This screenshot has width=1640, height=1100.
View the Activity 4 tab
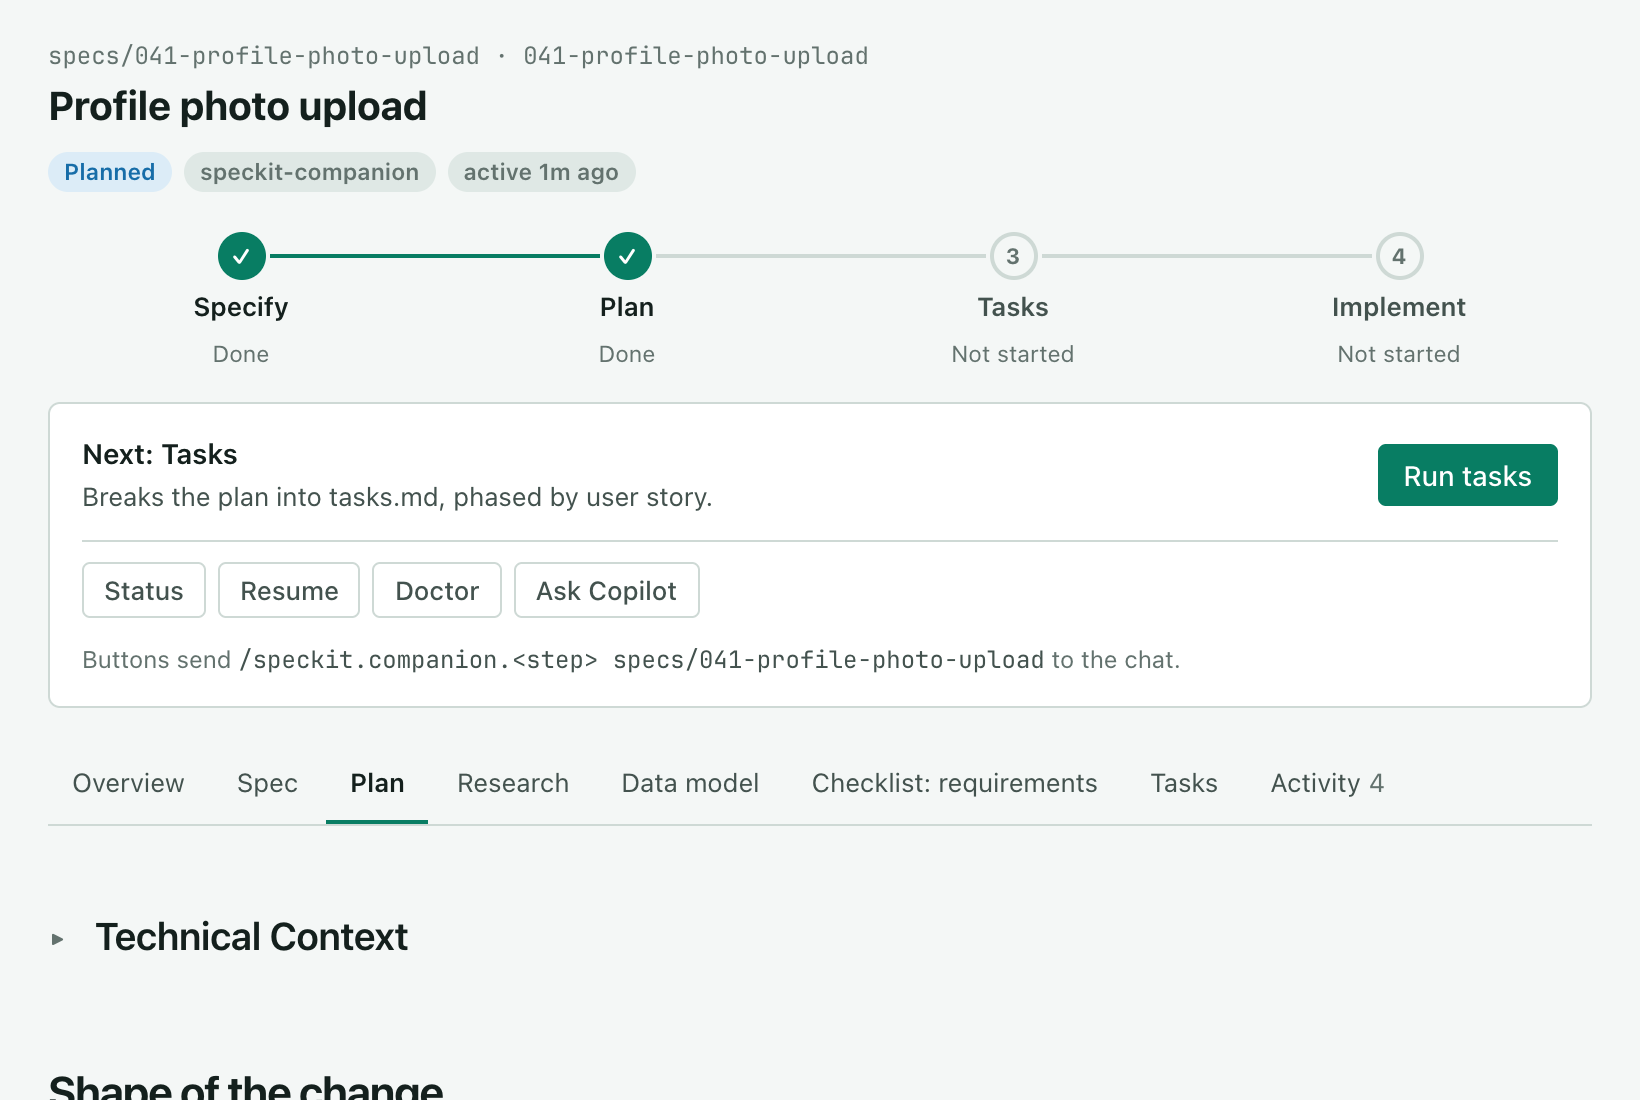(x=1327, y=783)
